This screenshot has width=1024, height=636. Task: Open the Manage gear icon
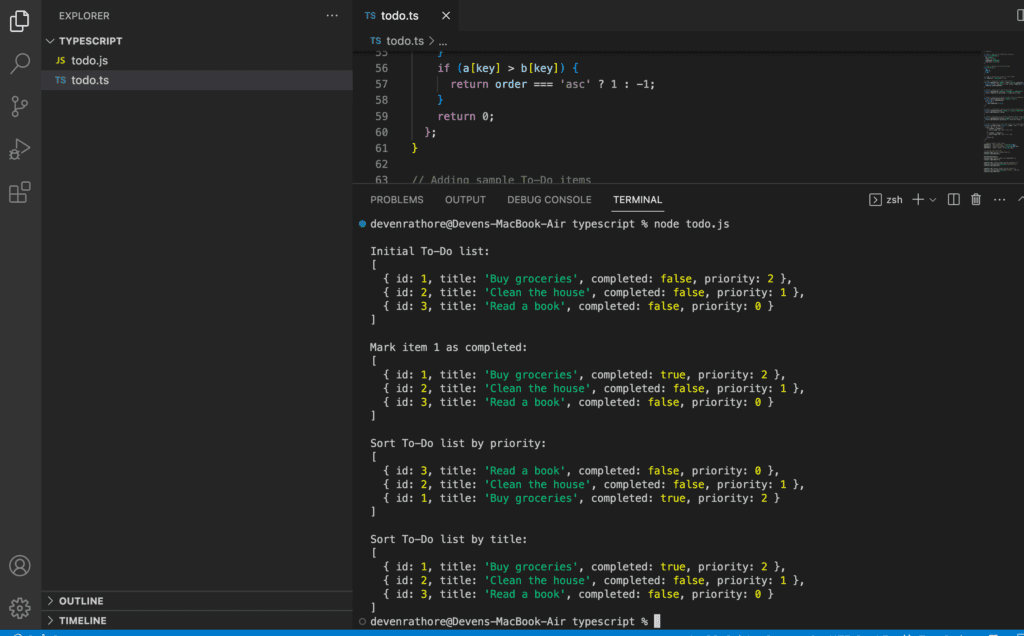[20, 608]
